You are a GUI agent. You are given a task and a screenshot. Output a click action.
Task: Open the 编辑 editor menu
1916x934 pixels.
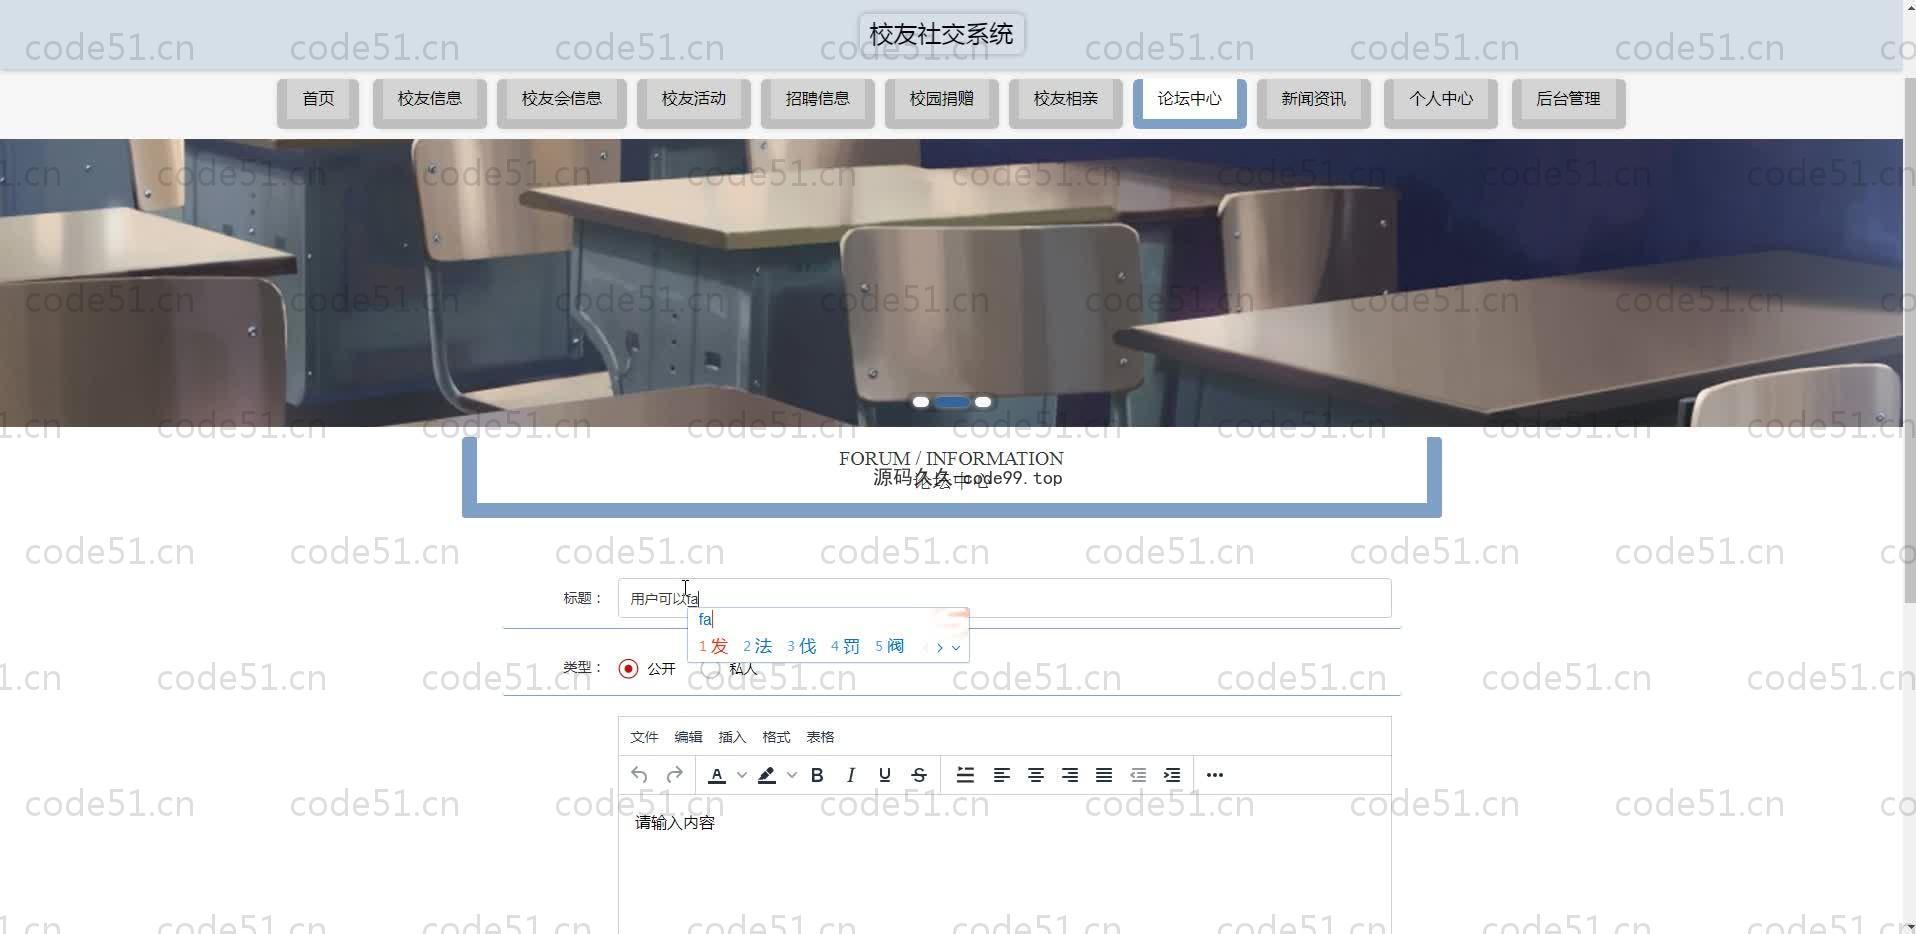(688, 737)
